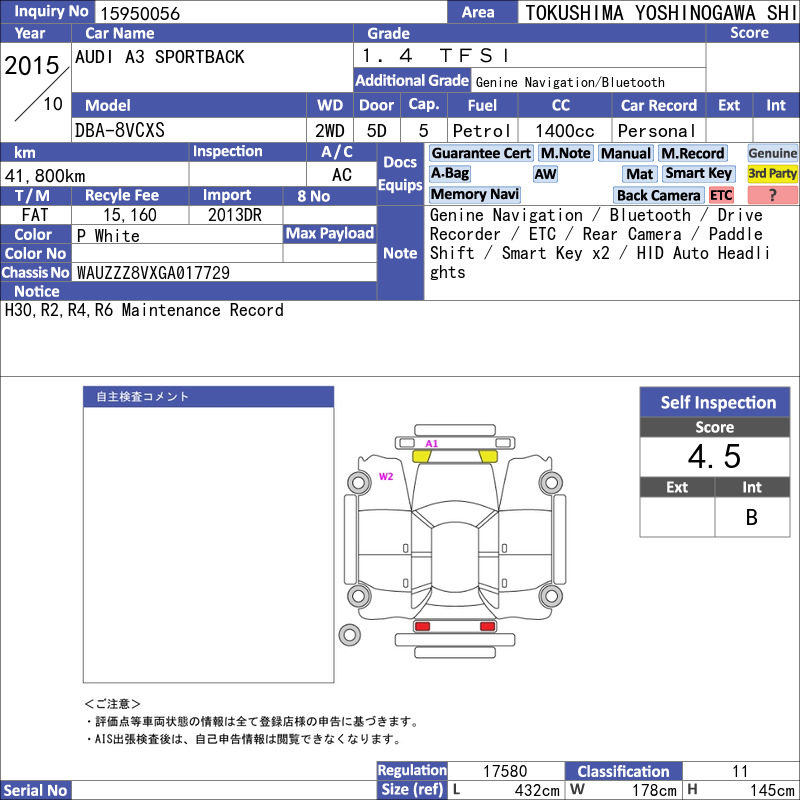This screenshot has width=800, height=800.
Task: Click car name AUDI A3 SPORTBACK
Action: (160, 57)
